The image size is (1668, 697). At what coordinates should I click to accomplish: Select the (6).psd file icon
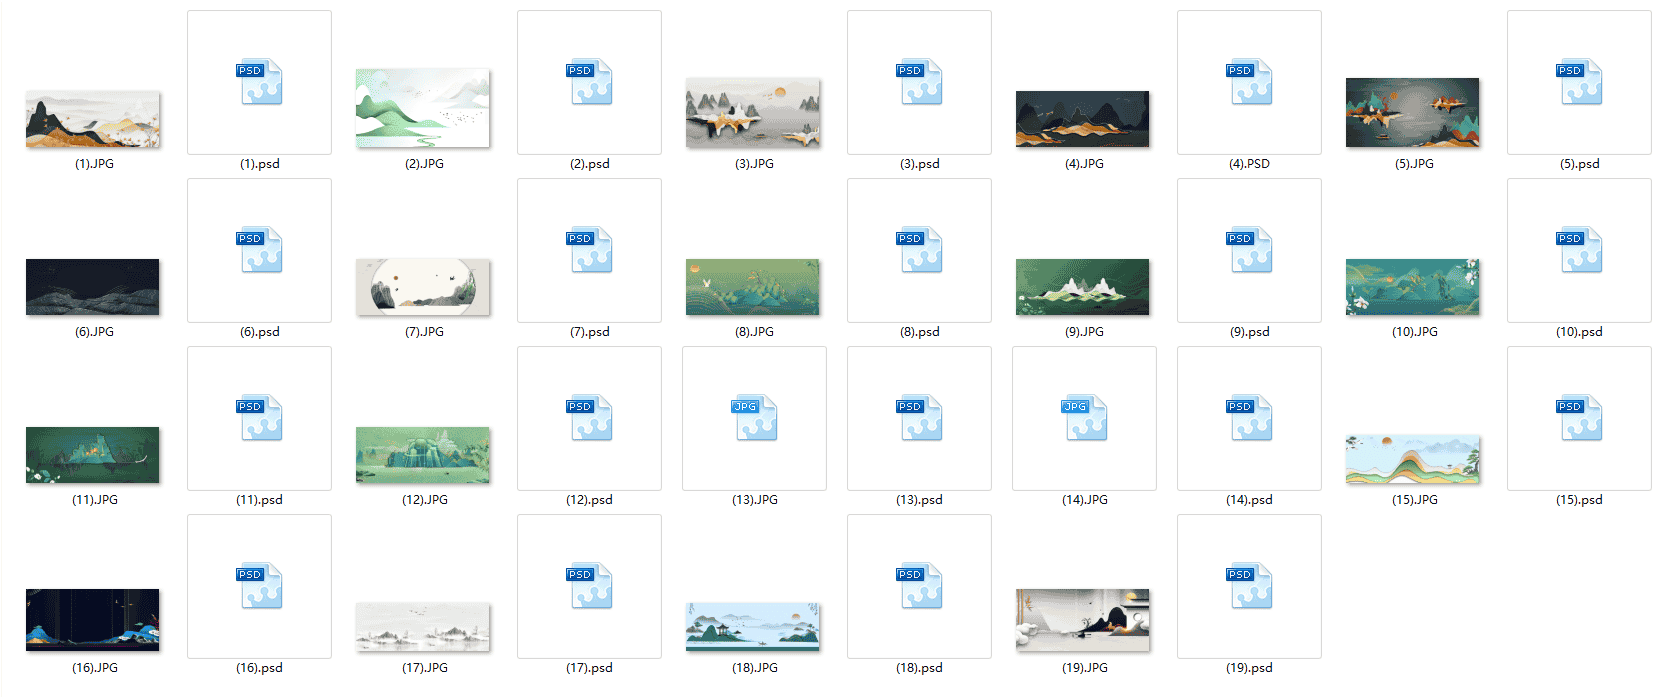[259, 250]
